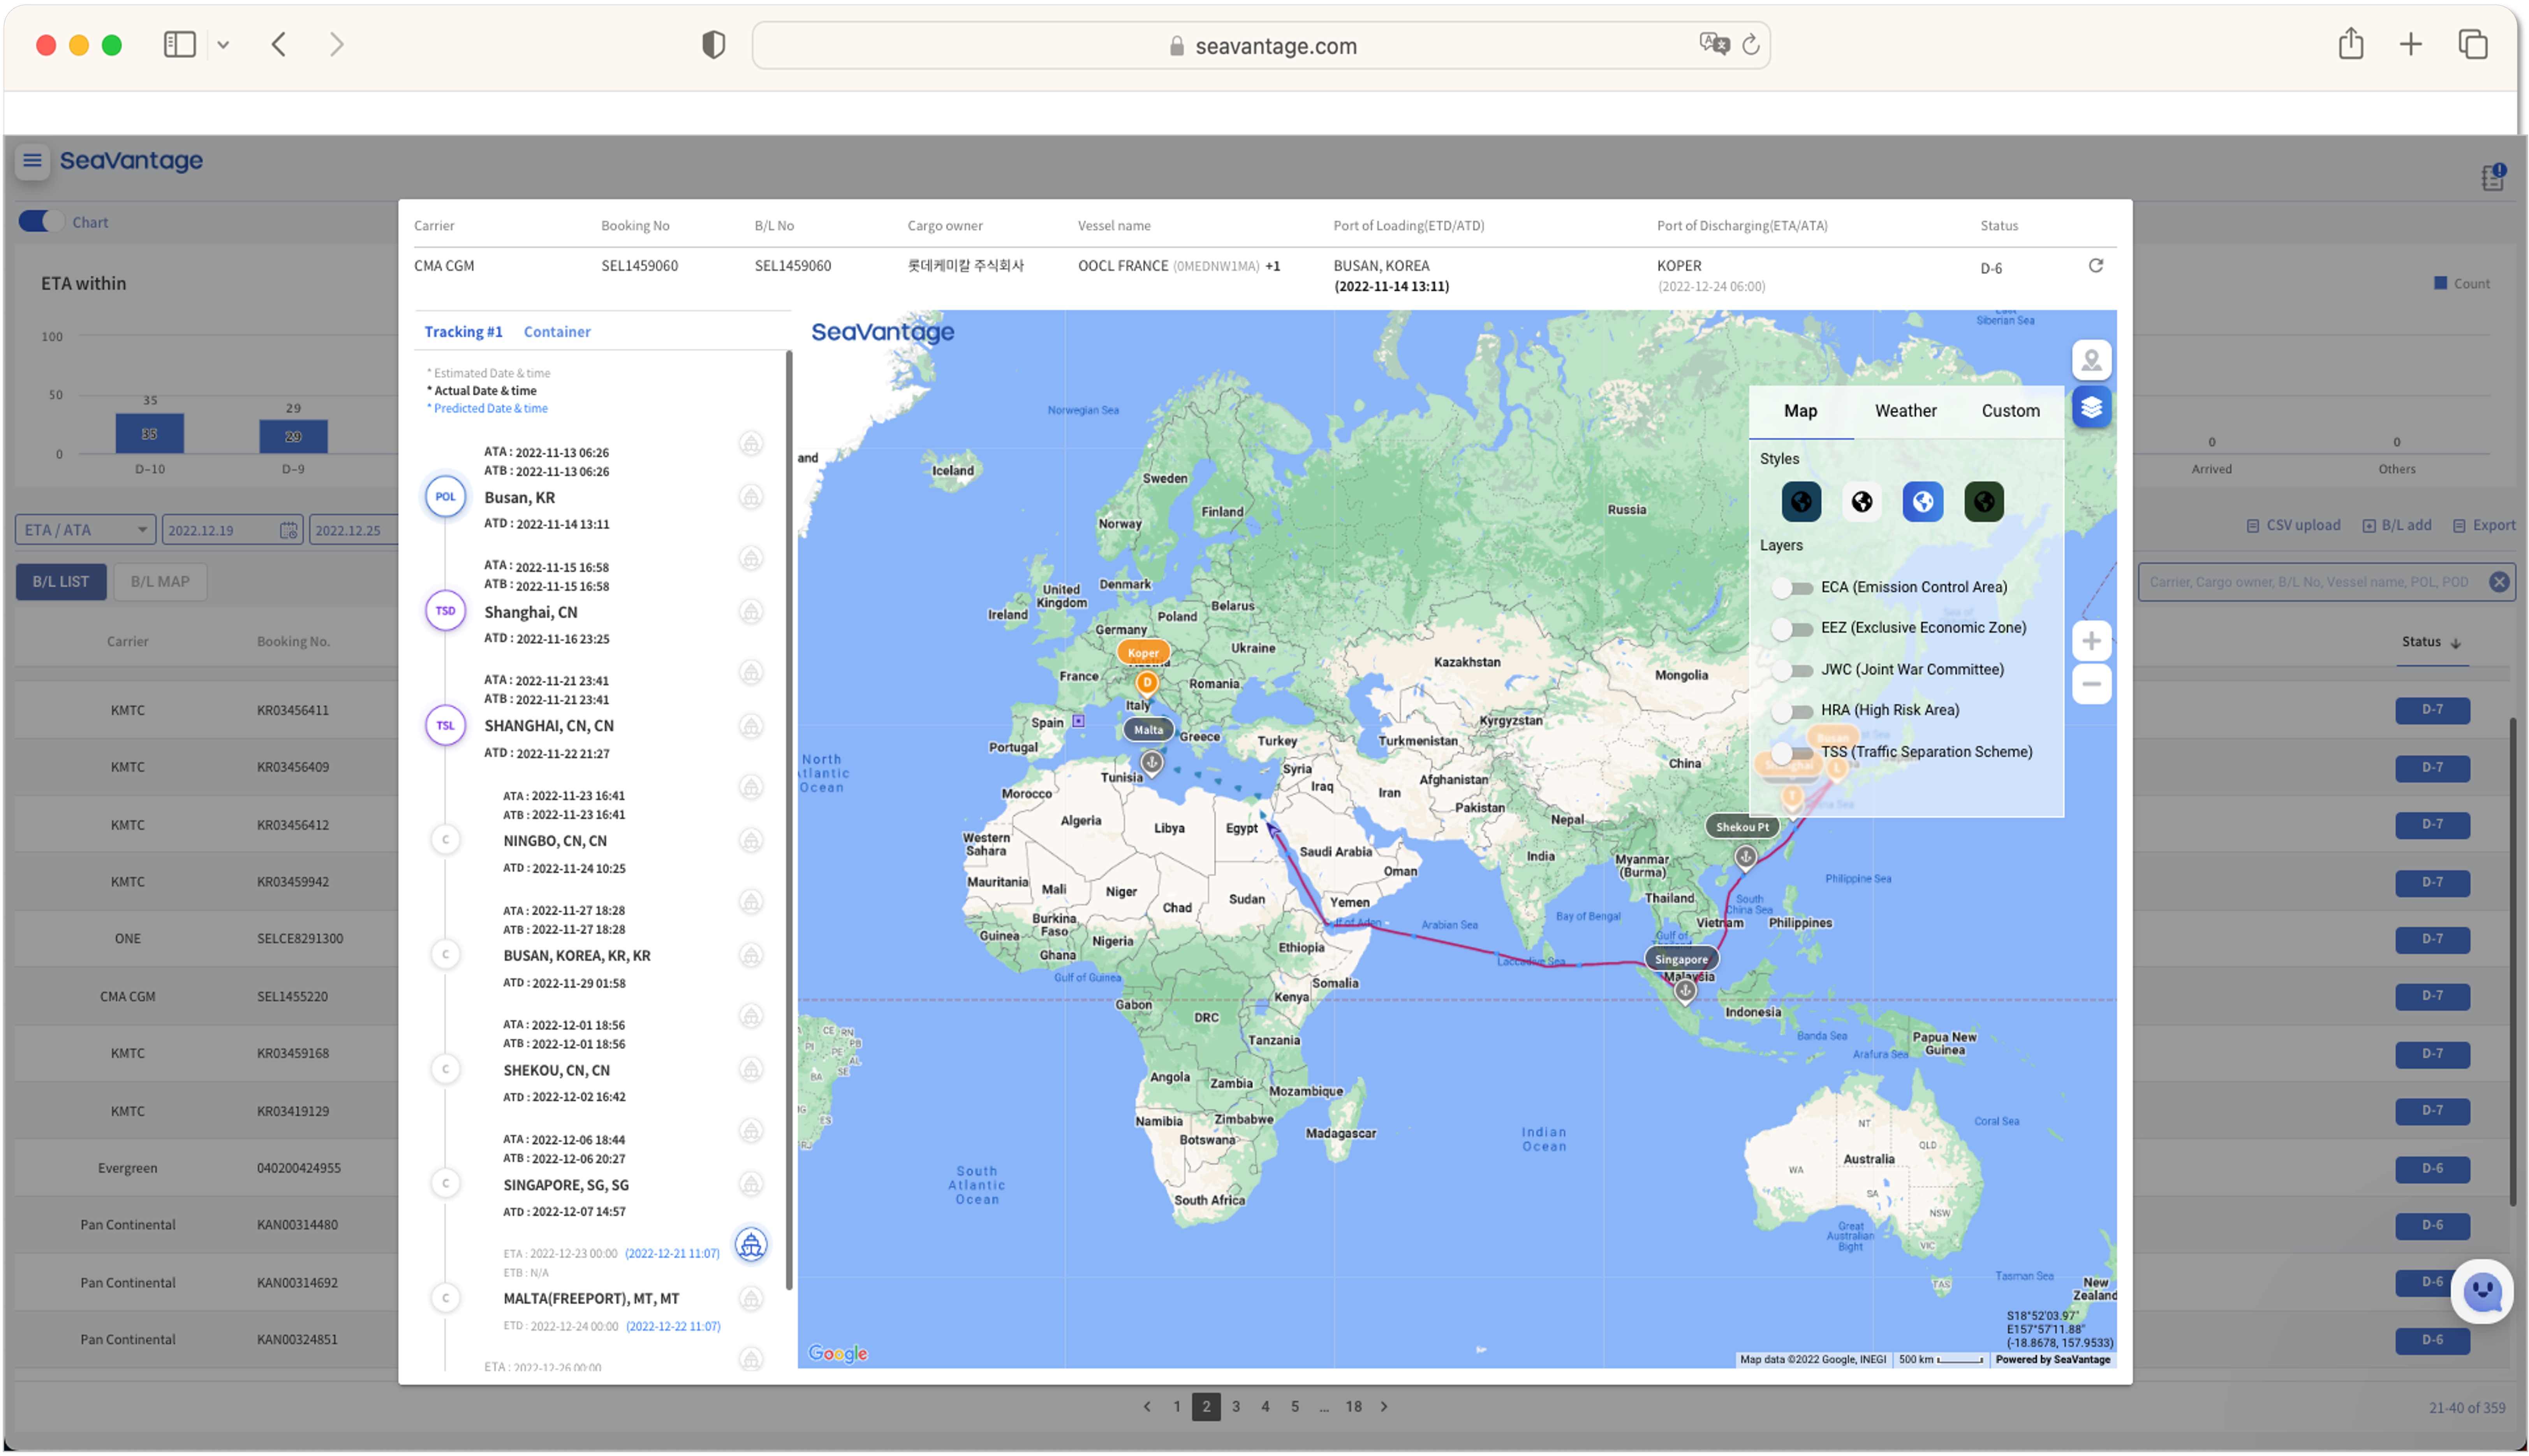Viewport: 2529px width, 1456px height.
Task: Open the ETA / ATA dropdown
Action: click(x=85, y=530)
